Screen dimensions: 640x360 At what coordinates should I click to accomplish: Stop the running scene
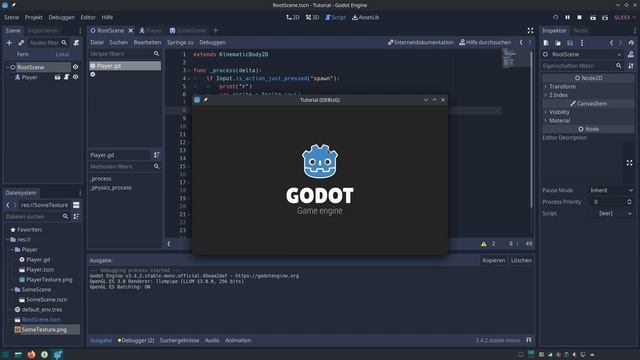click(x=580, y=18)
